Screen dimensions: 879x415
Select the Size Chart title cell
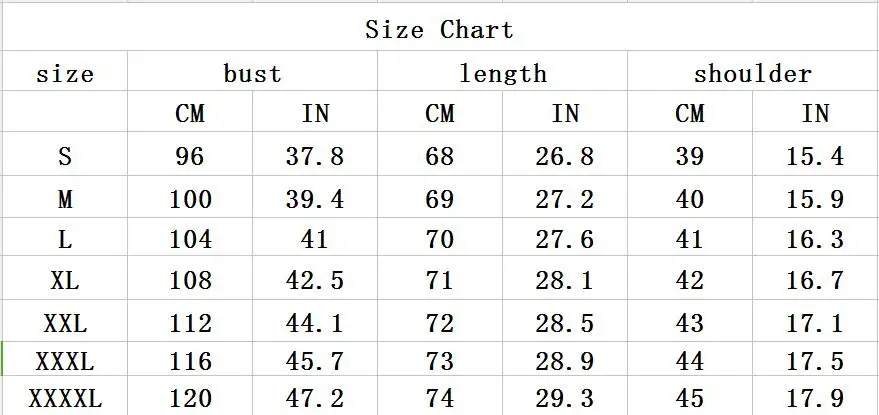(x=440, y=30)
